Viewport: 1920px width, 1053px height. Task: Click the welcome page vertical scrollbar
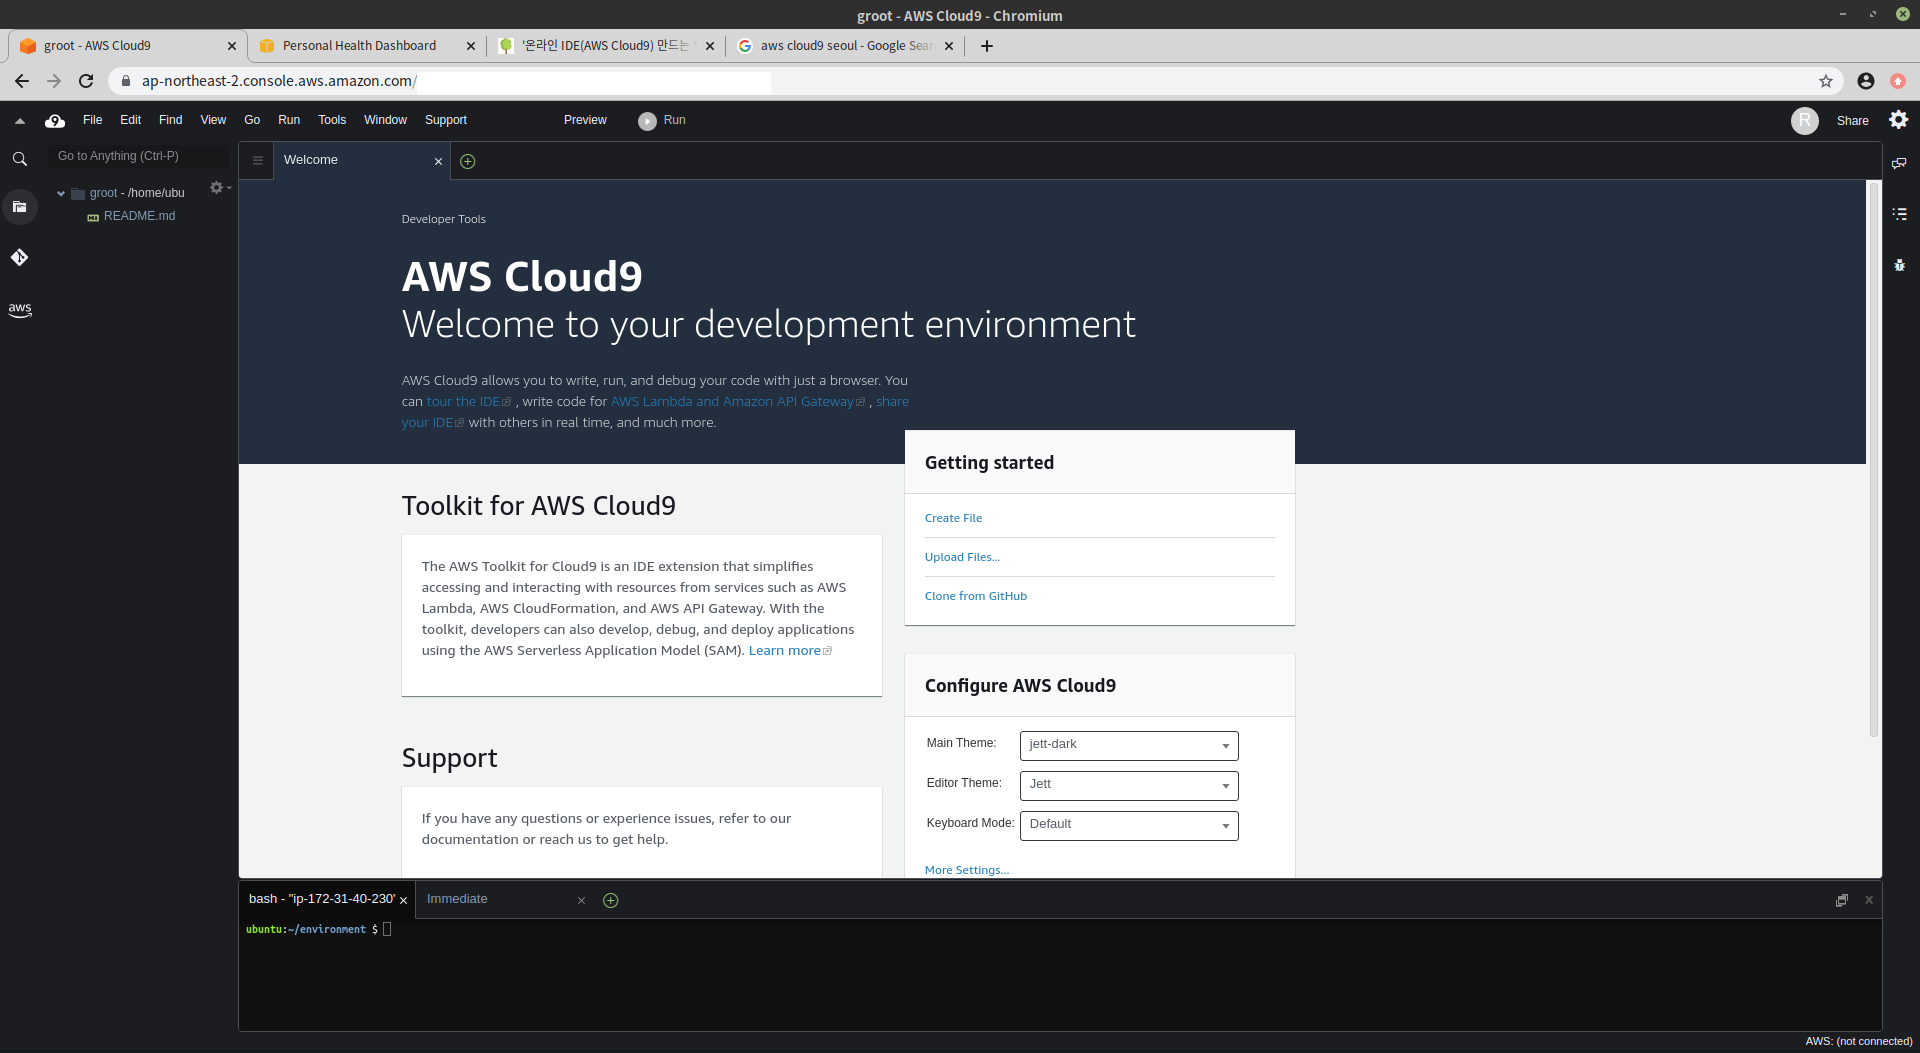(1873, 460)
